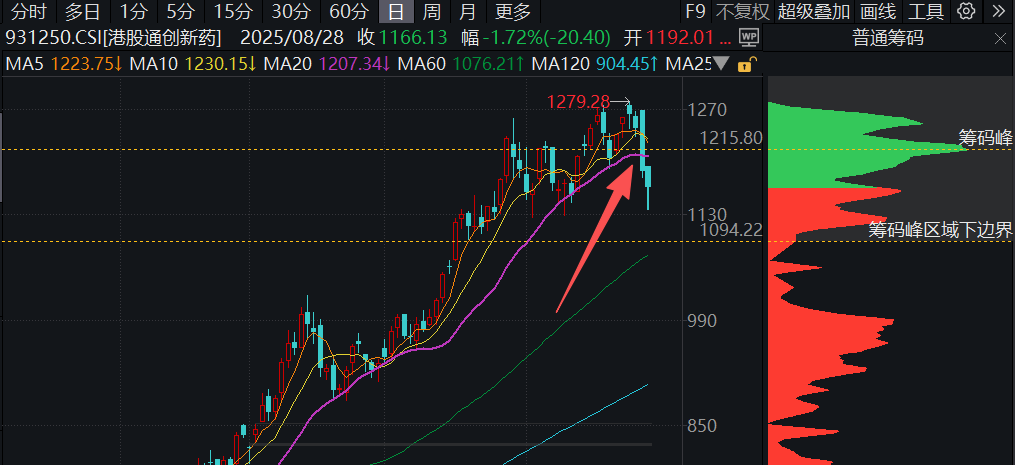This screenshot has width=1015, height=465.
Task: Click the 931250.CSI[港股通创新药] title
Action: tap(113, 38)
